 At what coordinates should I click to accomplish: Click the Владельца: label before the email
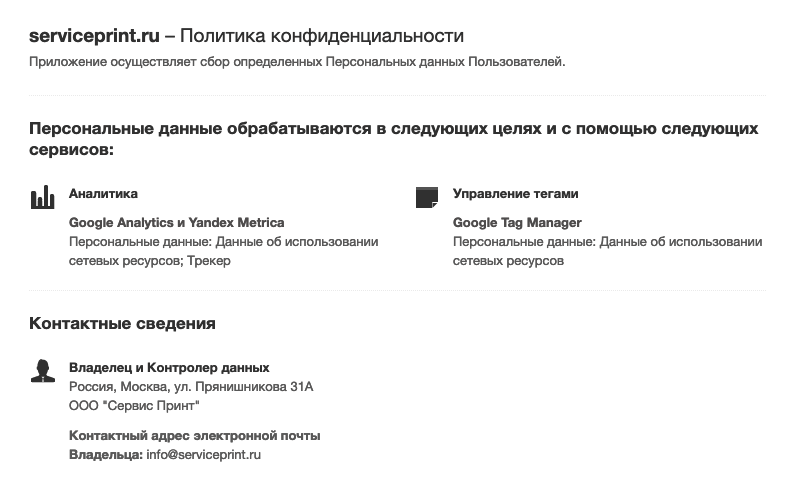coord(106,455)
